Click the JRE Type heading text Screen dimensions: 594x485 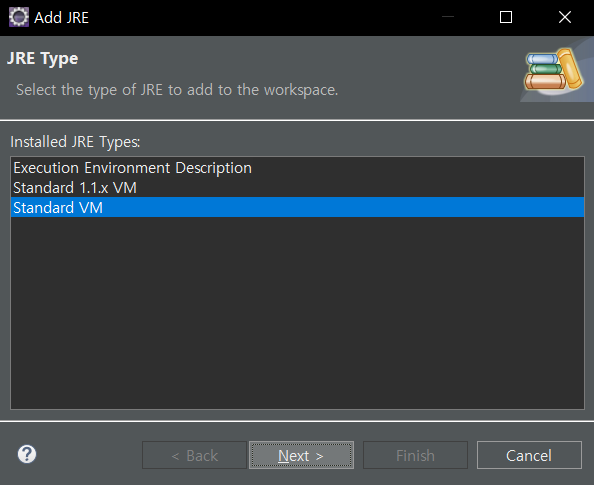(42, 59)
